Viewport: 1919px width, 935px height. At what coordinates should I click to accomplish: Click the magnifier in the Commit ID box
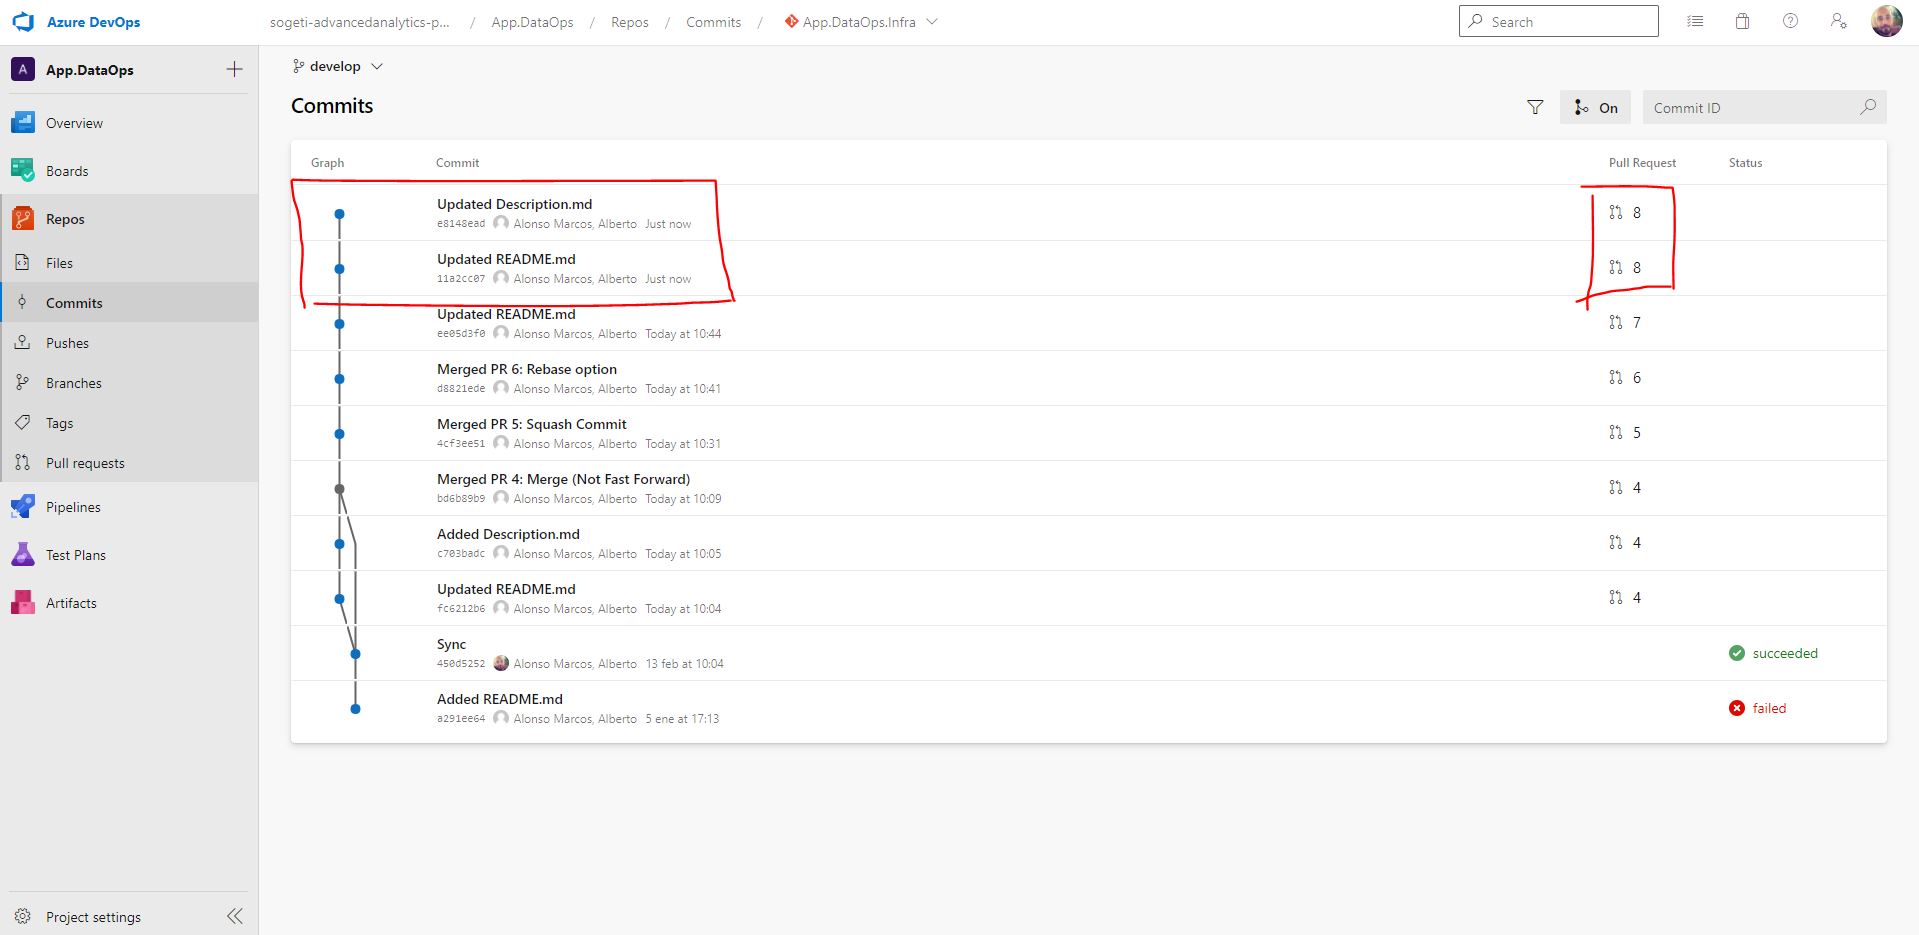(1868, 106)
